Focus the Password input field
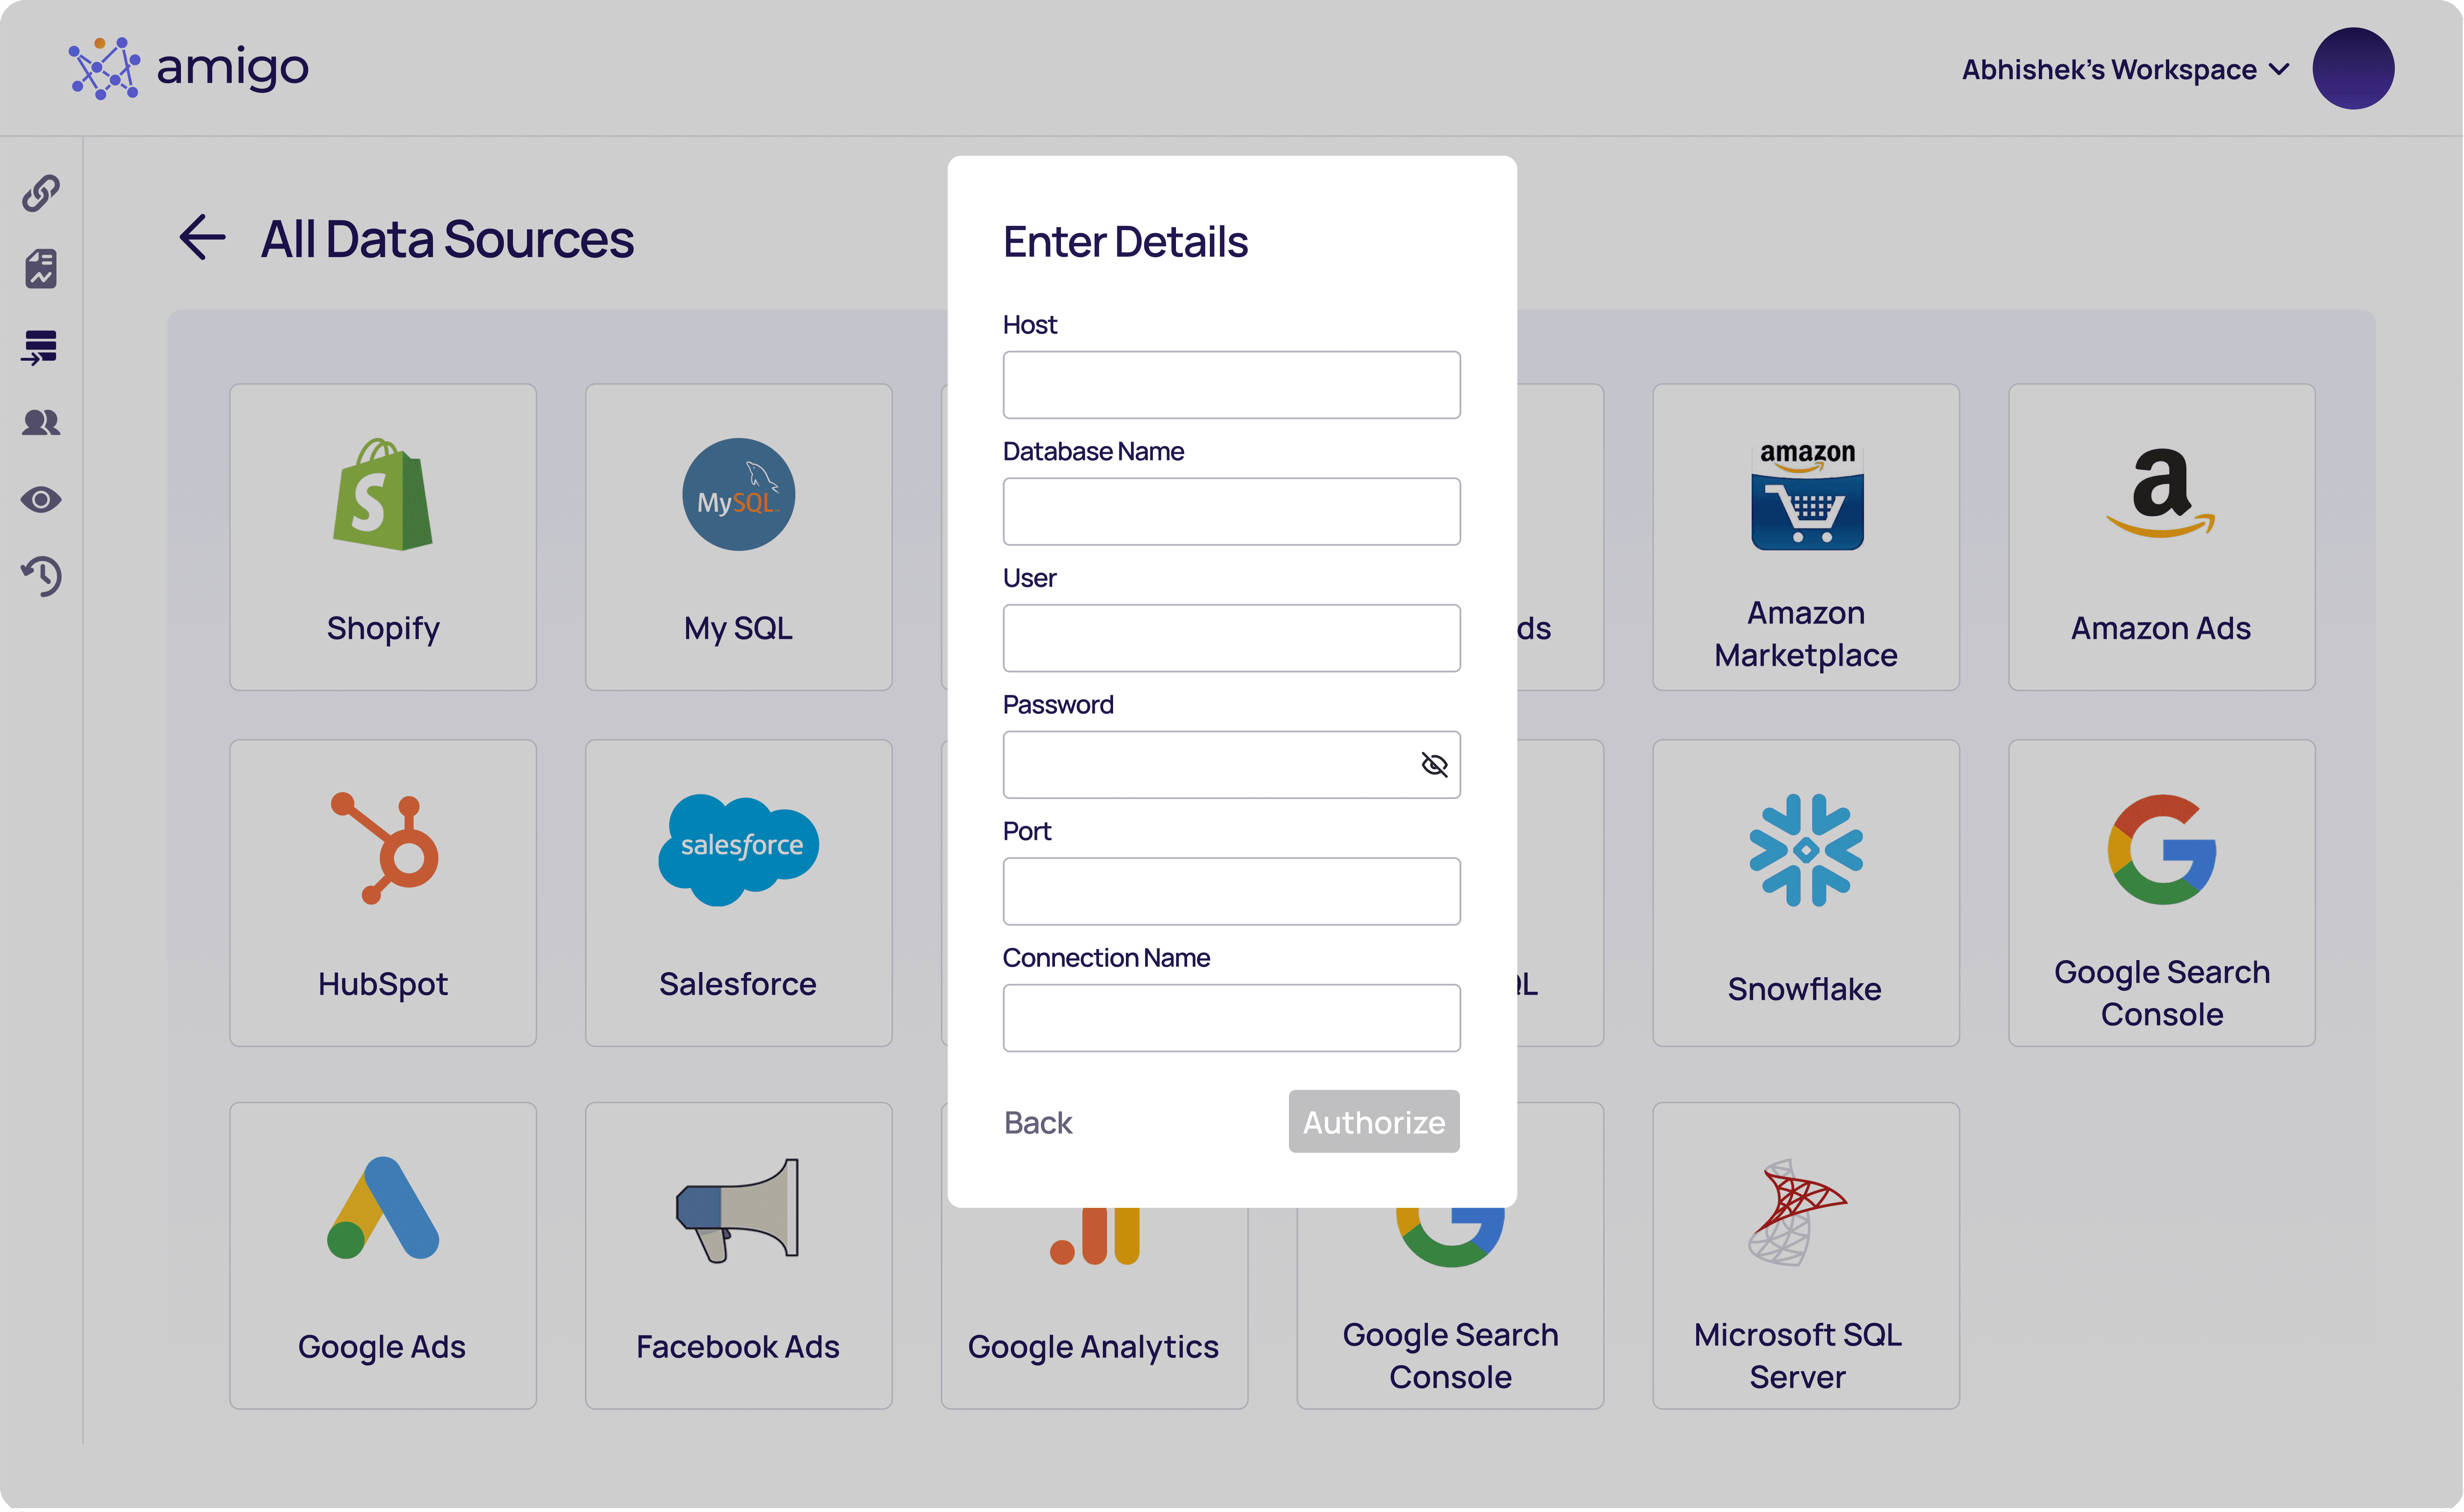2464x1512 pixels. pyautogui.click(x=1232, y=766)
